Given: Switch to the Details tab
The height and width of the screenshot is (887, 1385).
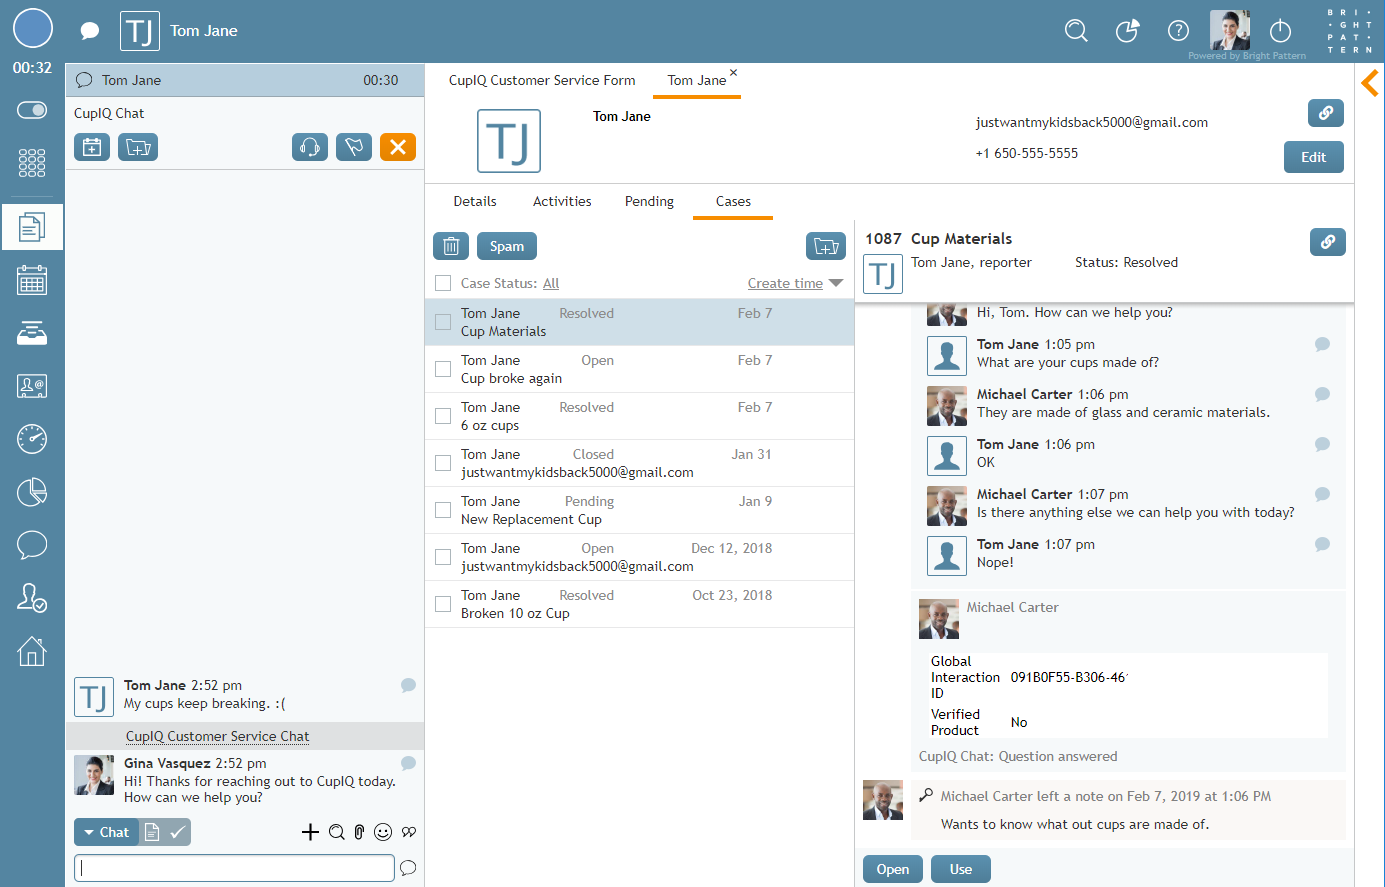Looking at the screenshot, I should coord(475,201).
